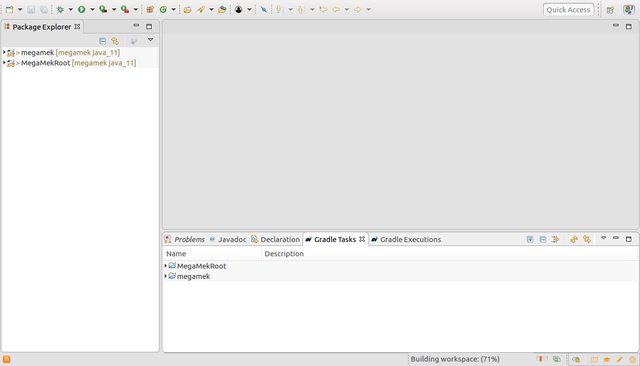Click the New wizard toolbar icon

point(9,9)
